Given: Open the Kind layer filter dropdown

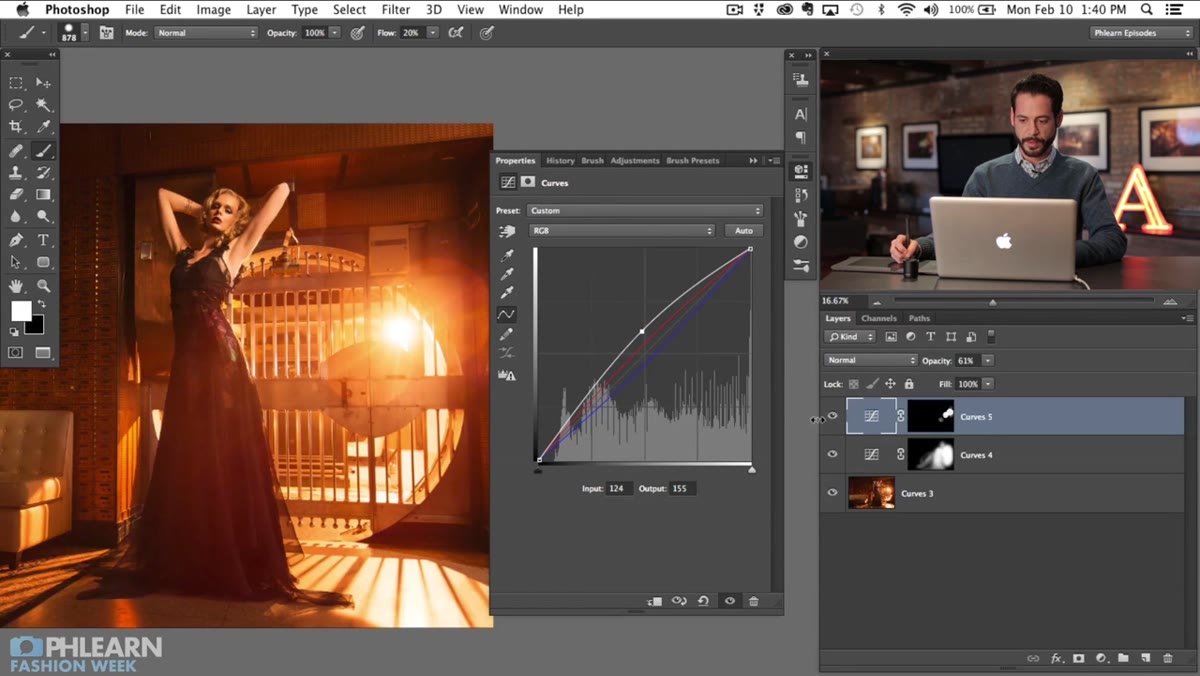Looking at the screenshot, I should point(851,337).
